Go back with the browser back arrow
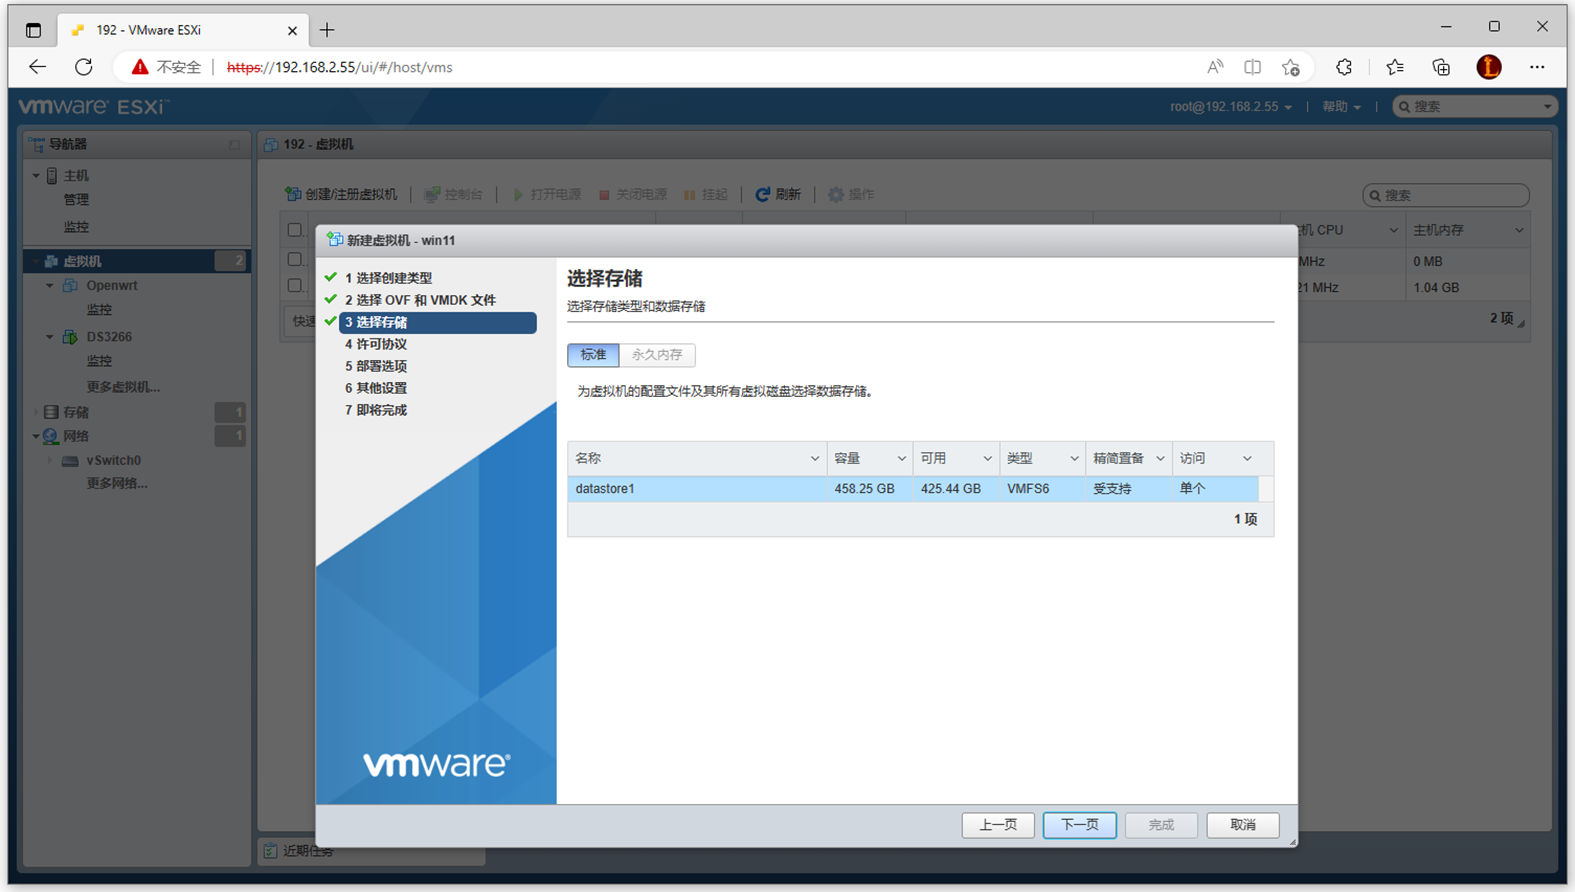Screen dimensions: 1575x892 point(37,67)
